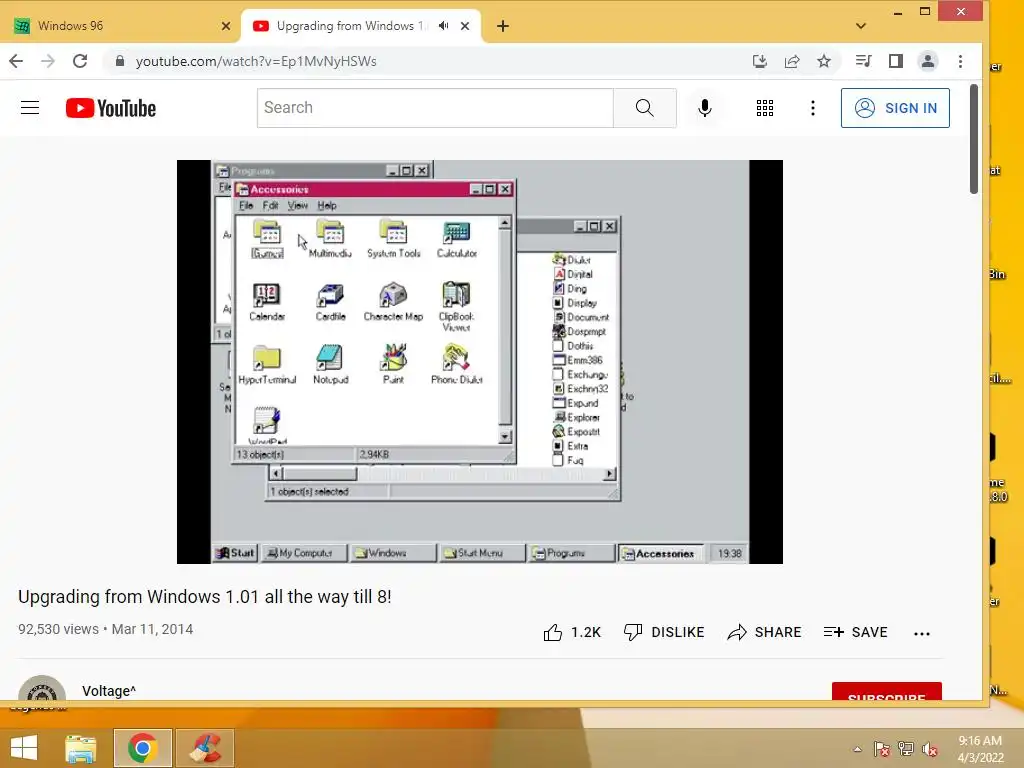Click share this page icon in address bar
The height and width of the screenshot is (768, 1024).
coord(792,61)
